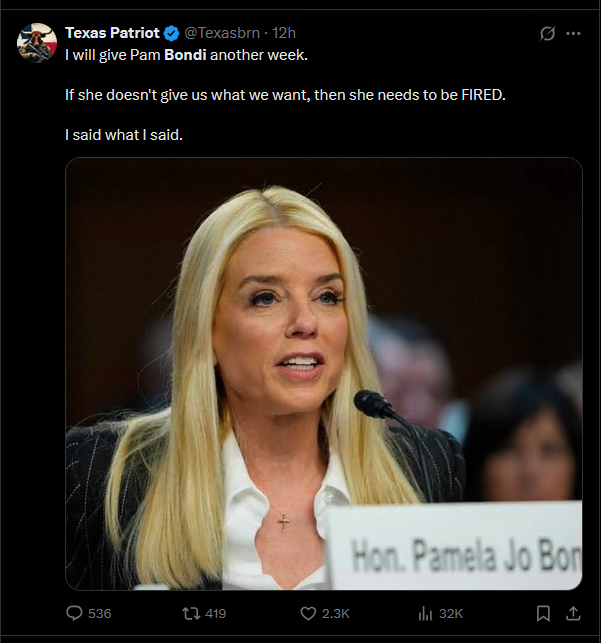Open the attached hearing photo
This screenshot has height=643, width=601.
[x=324, y=374]
